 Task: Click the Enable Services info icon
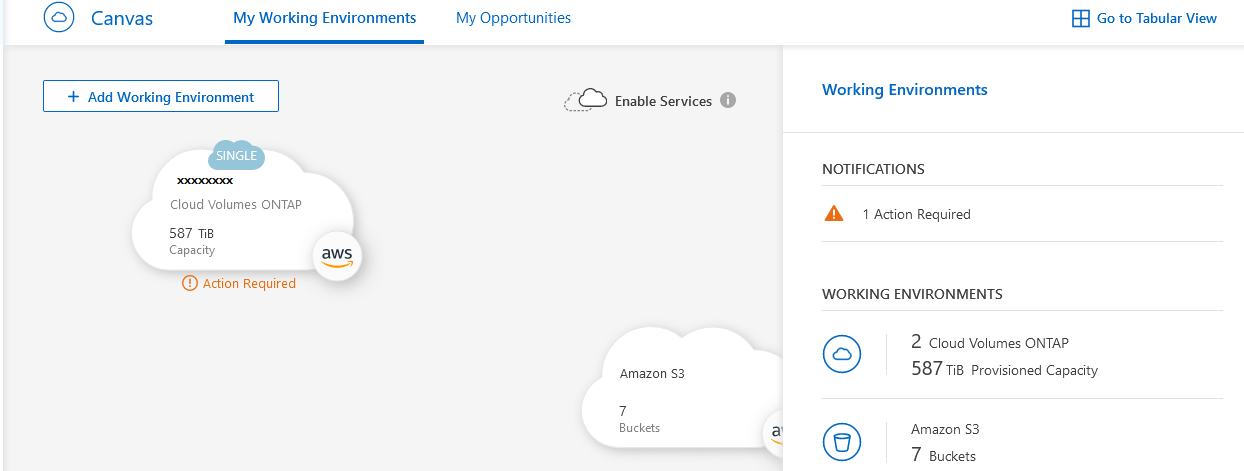click(728, 100)
